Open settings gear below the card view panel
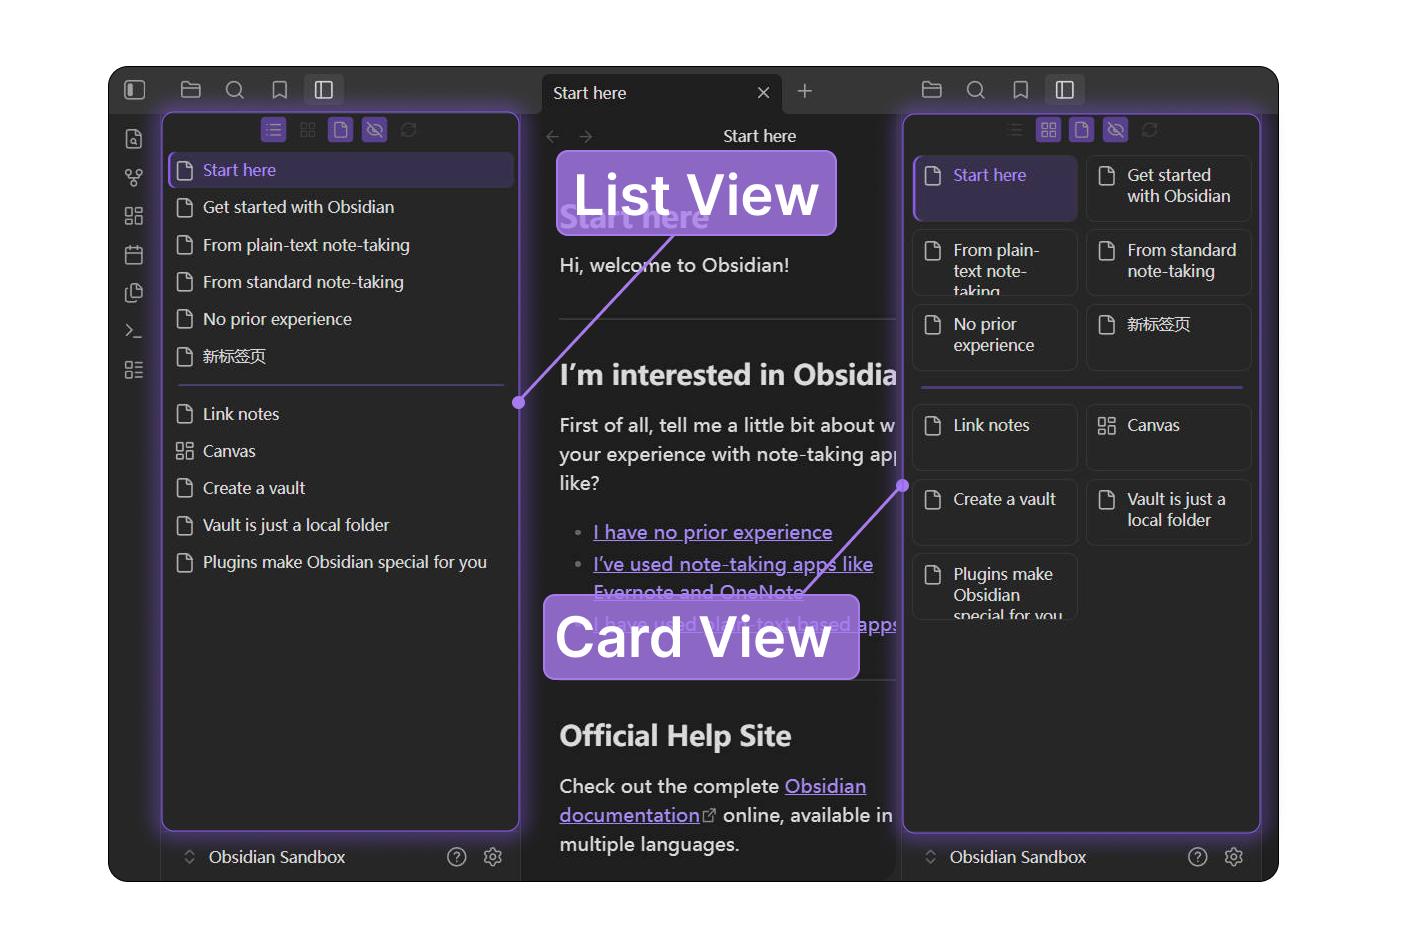1415x943 pixels. click(1234, 857)
